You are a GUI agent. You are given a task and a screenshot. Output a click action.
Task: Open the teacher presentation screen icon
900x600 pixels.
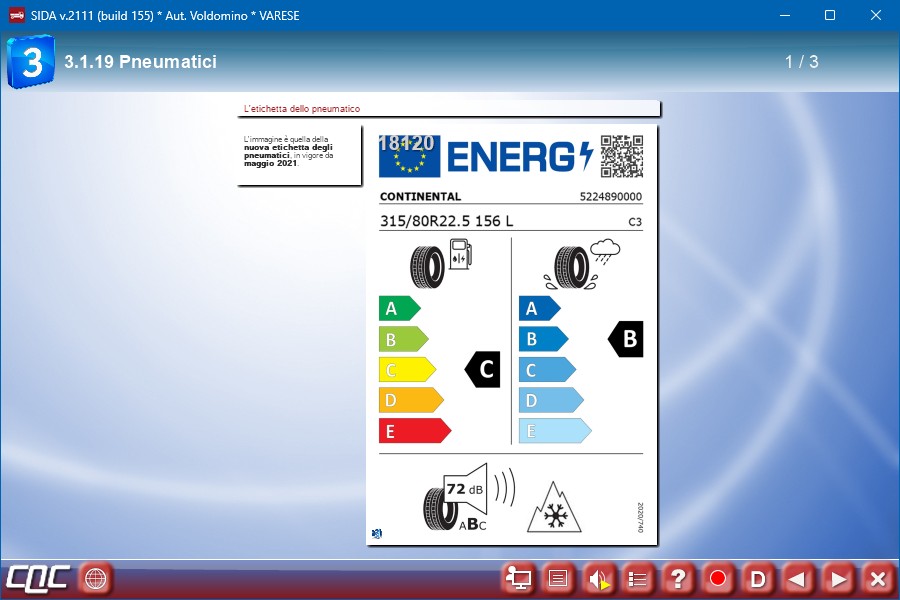[x=518, y=578]
